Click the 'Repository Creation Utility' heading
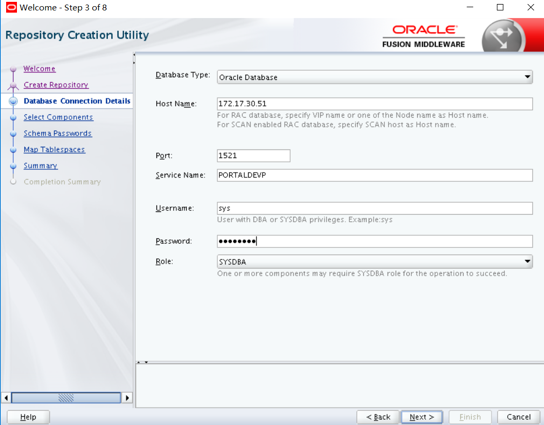The height and width of the screenshot is (425, 544). pyautogui.click(x=77, y=35)
